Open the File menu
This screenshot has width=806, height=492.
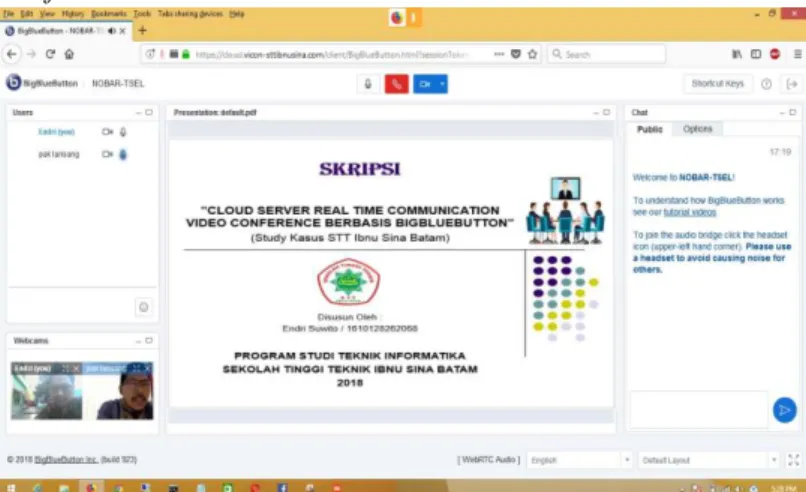9,14
